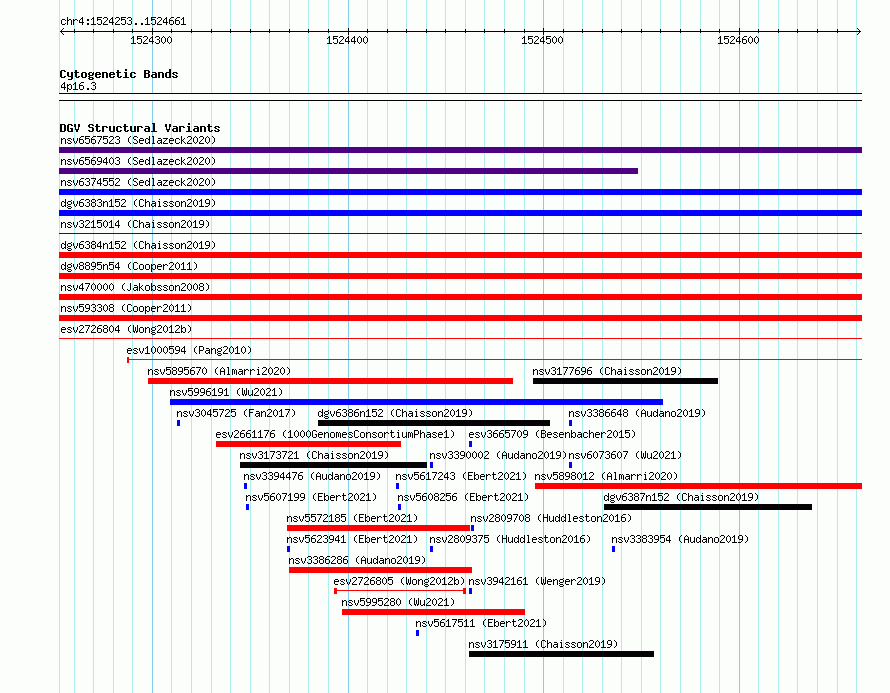Click the black bar under dgv6387n152
Image resolution: width=890 pixels, height=693 pixels.
(708, 507)
